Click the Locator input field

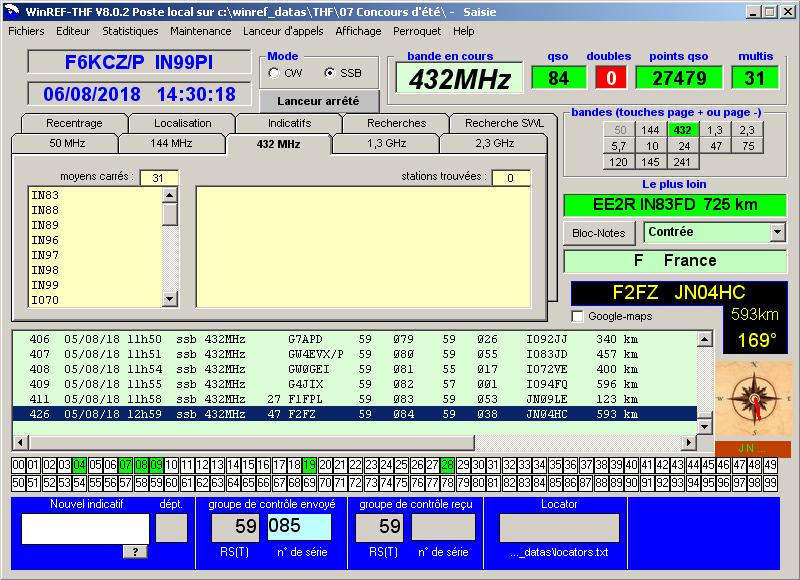point(559,528)
